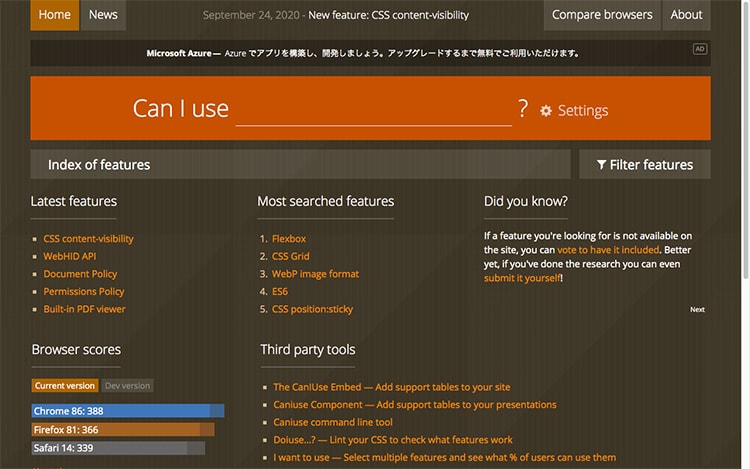Open Compare browsers page
750x469 pixels.
coord(602,15)
